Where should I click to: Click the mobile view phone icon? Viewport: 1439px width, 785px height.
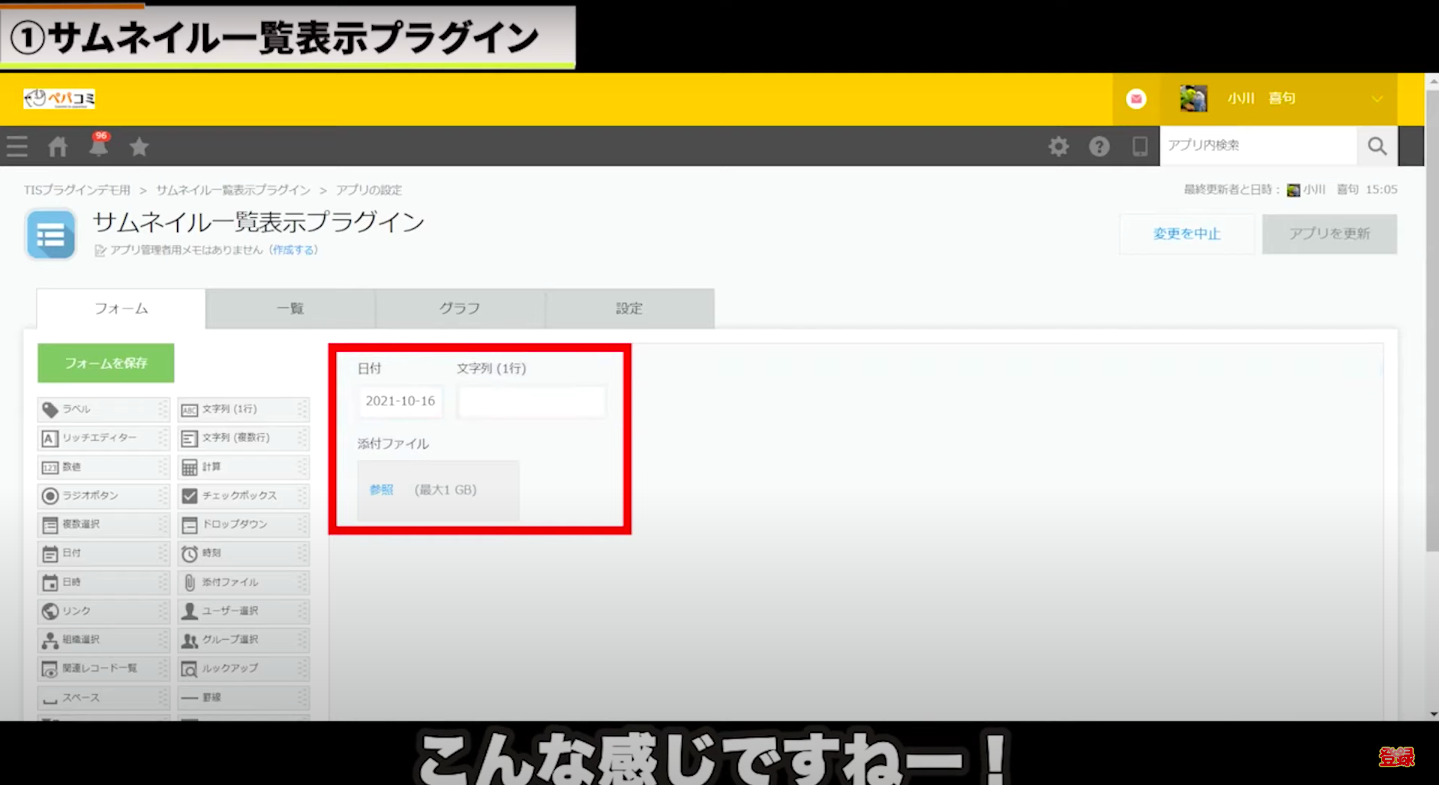(x=1139, y=147)
